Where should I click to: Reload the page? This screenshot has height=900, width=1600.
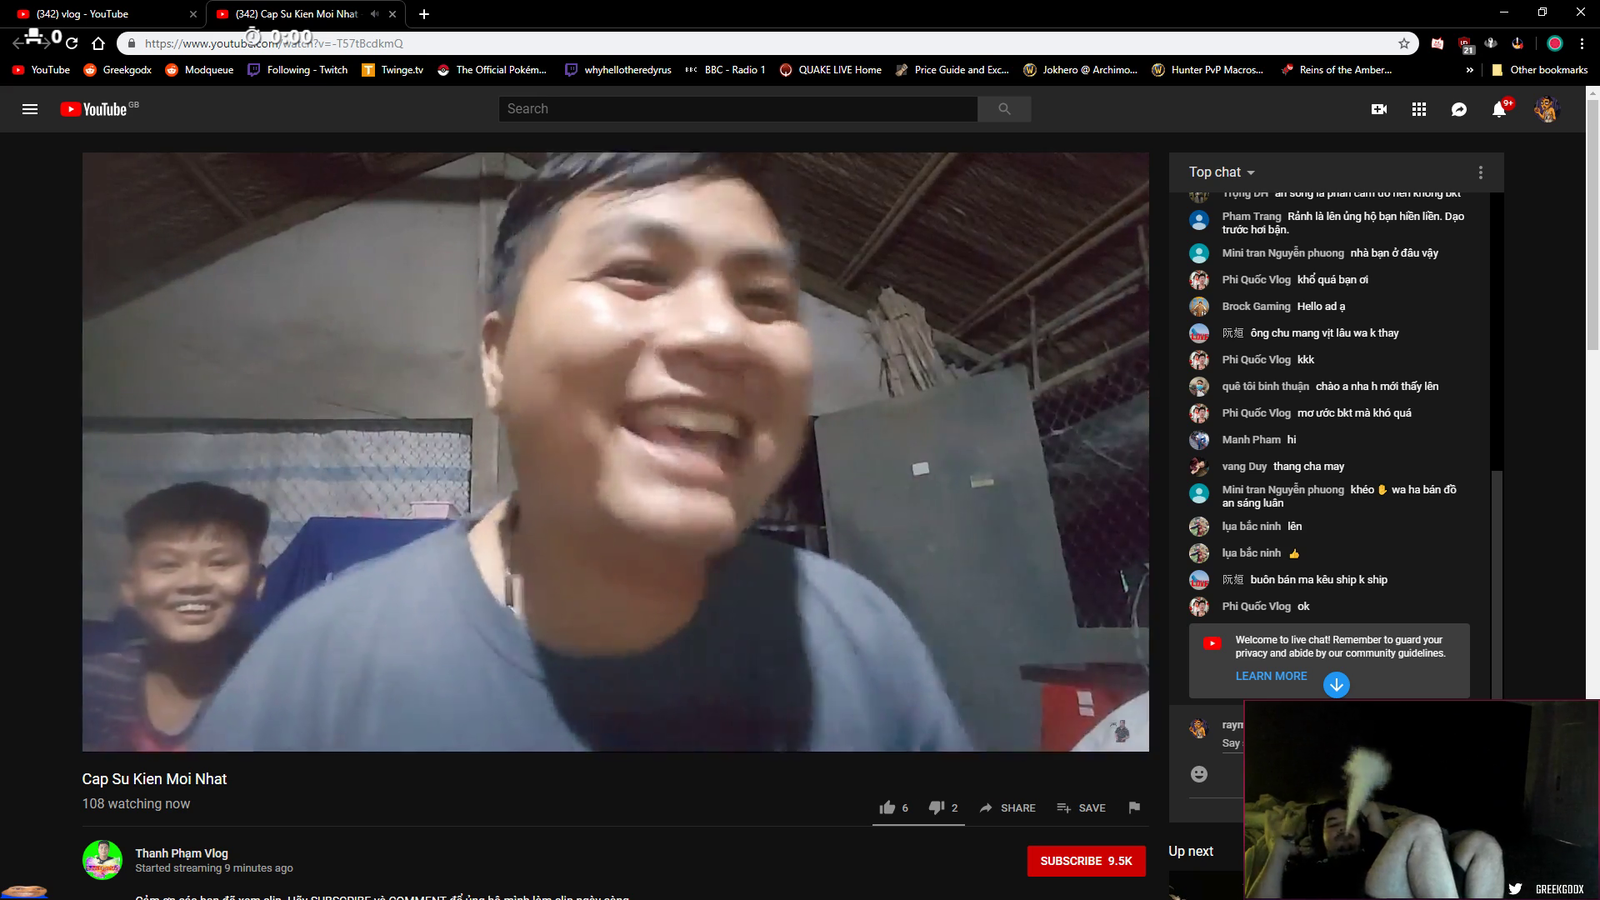[x=72, y=43]
